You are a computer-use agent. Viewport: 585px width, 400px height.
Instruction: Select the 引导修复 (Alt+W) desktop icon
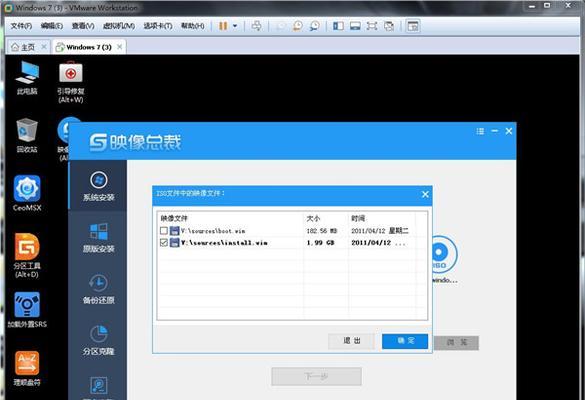tap(71, 82)
